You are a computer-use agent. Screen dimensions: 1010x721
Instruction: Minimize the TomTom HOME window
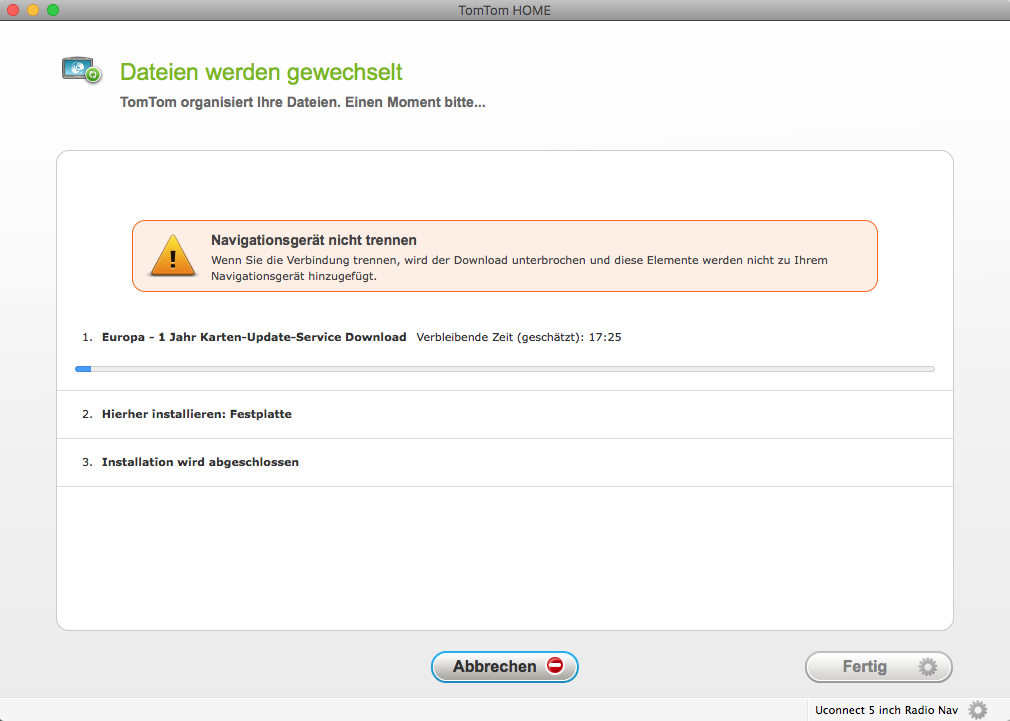pos(33,10)
